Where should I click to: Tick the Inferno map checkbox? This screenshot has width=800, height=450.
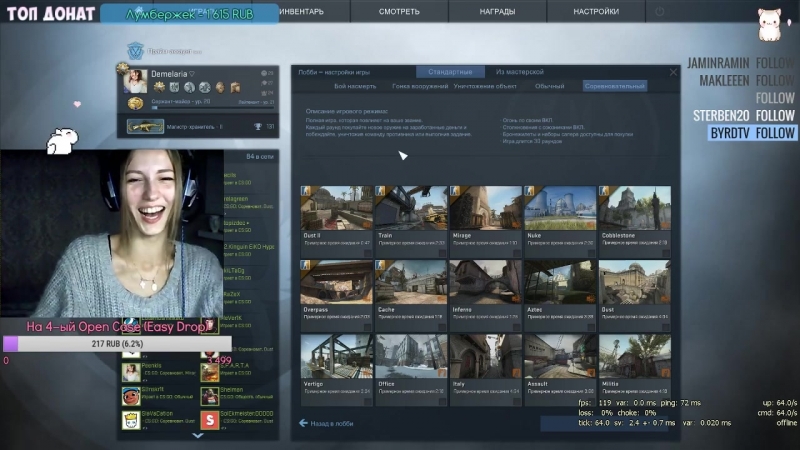tap(516, 327)
